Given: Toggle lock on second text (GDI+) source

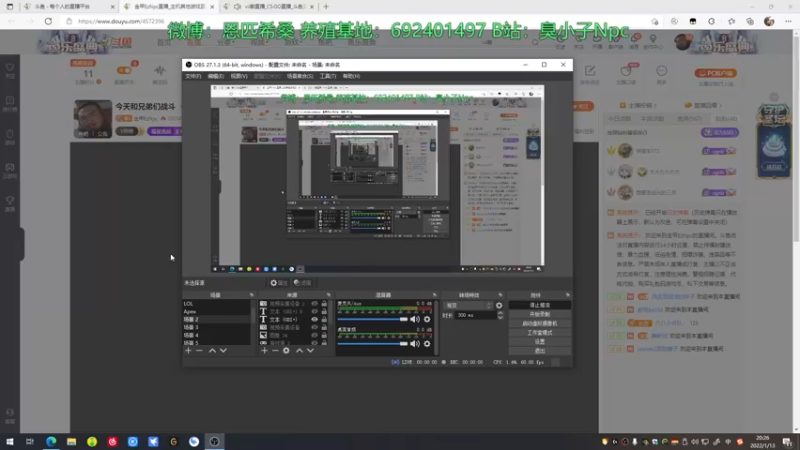Looking at the screenshot, I should point(324,319).
